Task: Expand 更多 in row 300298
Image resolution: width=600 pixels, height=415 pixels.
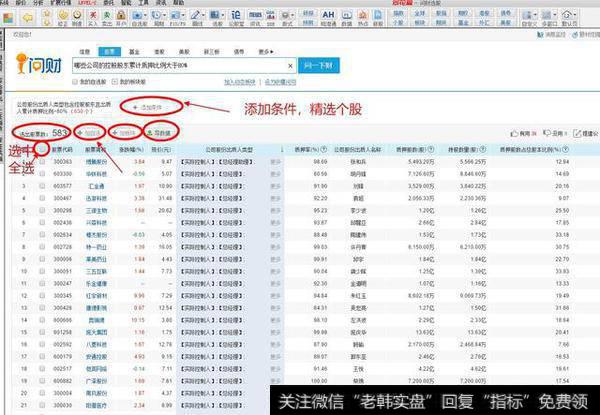Action: point(276,210)
